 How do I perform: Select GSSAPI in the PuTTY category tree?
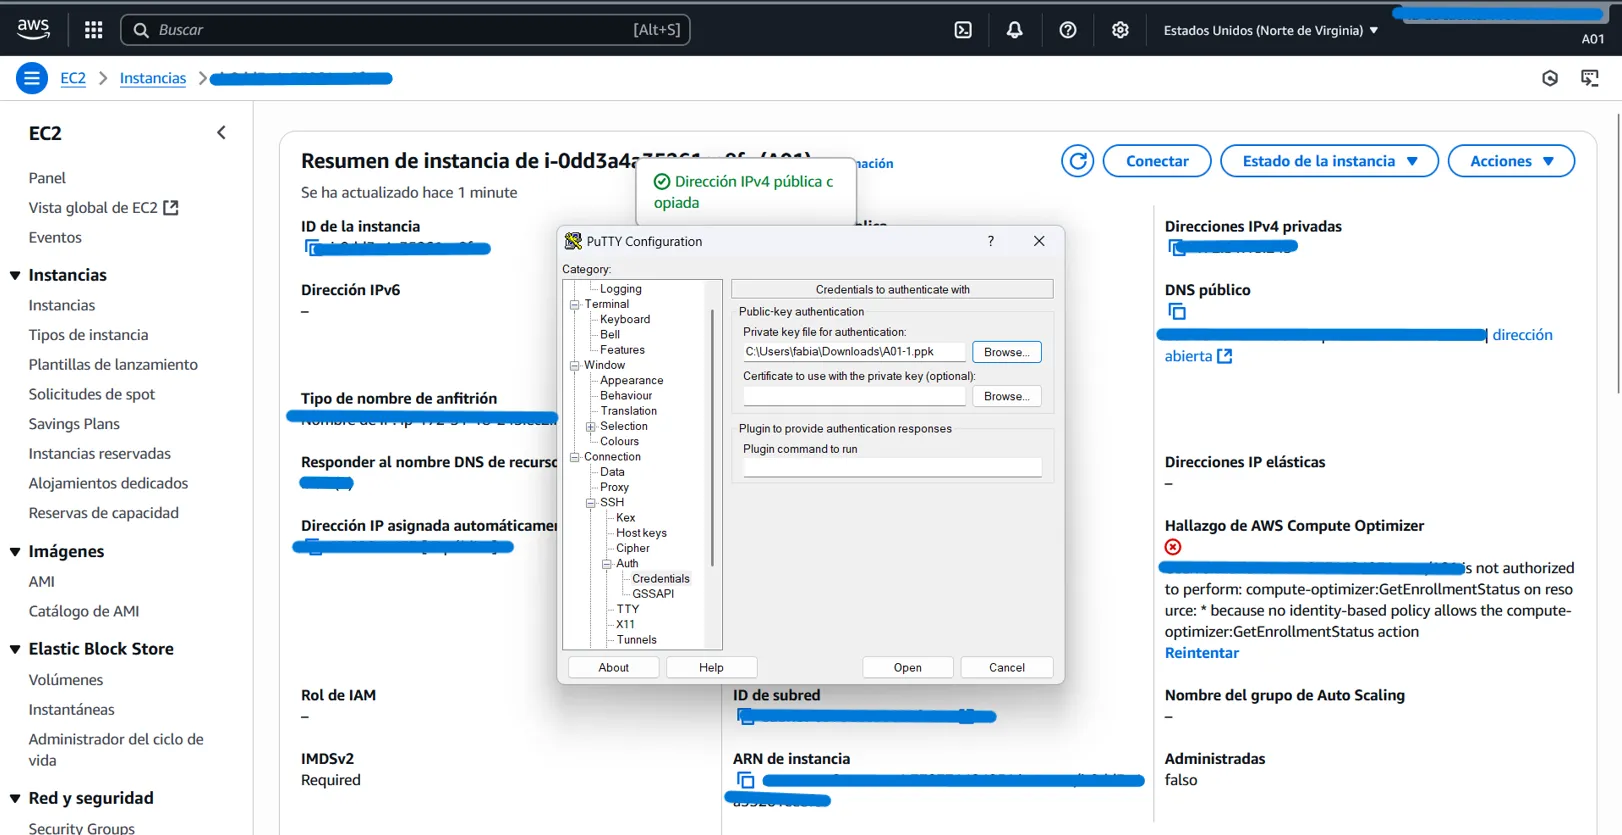(x=652, y=594)
